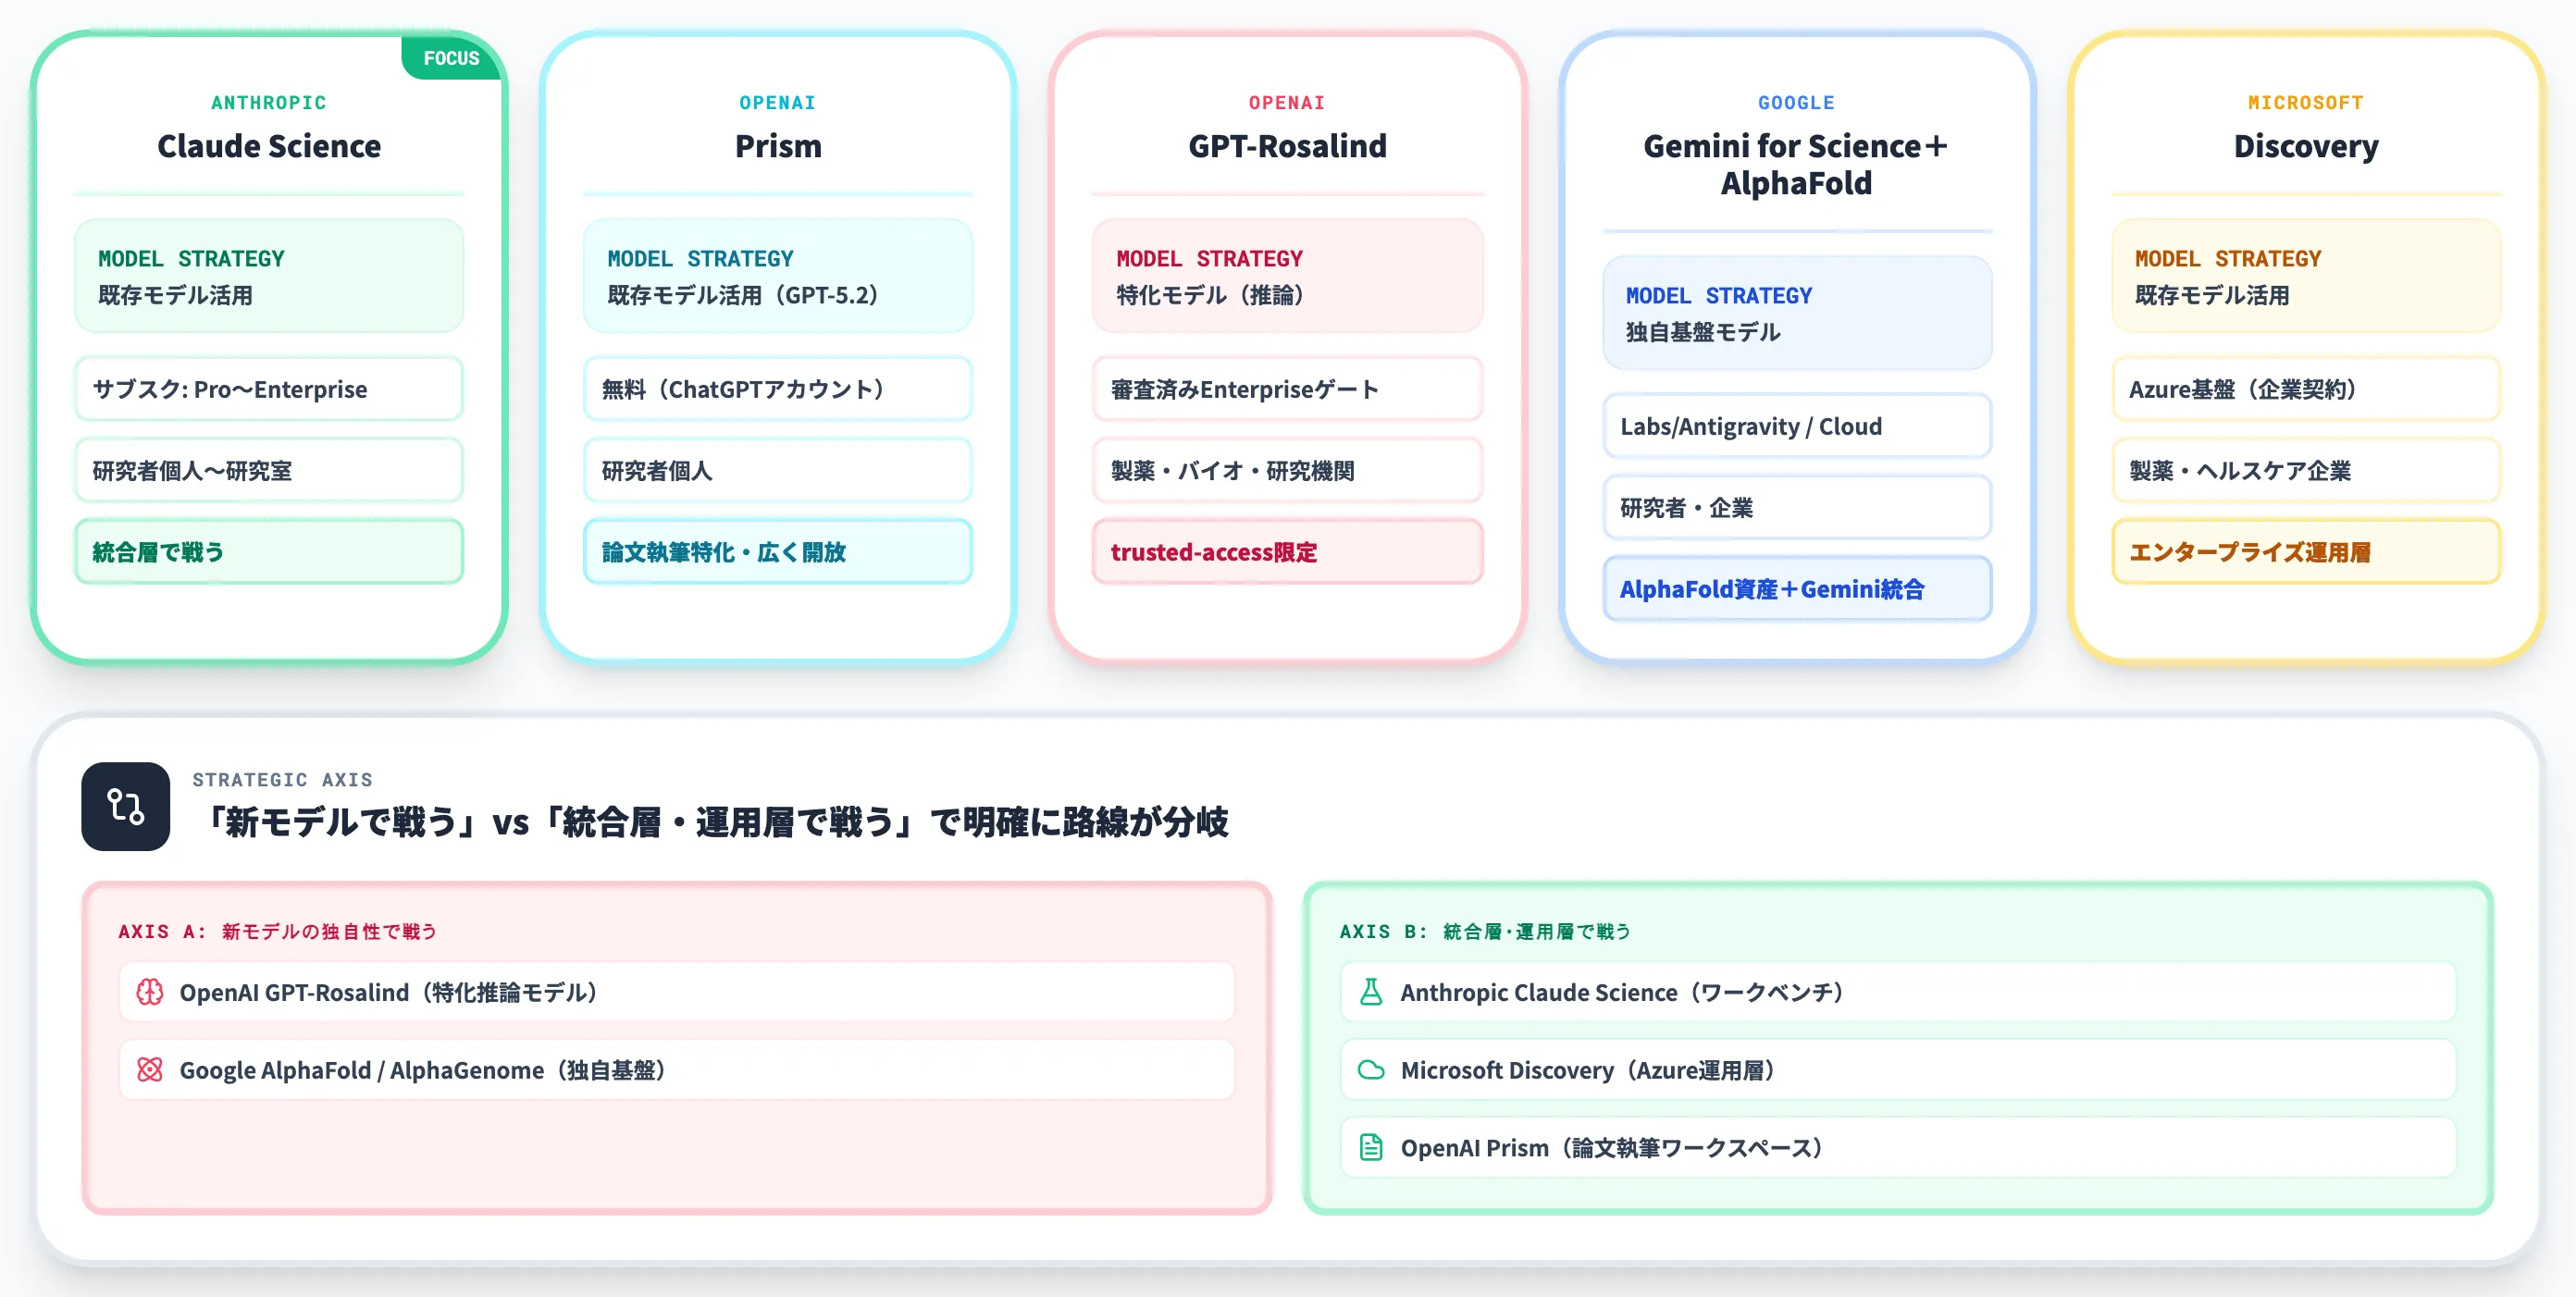Click 審査済みEnterpriseゲート row

coord(1287,389)
